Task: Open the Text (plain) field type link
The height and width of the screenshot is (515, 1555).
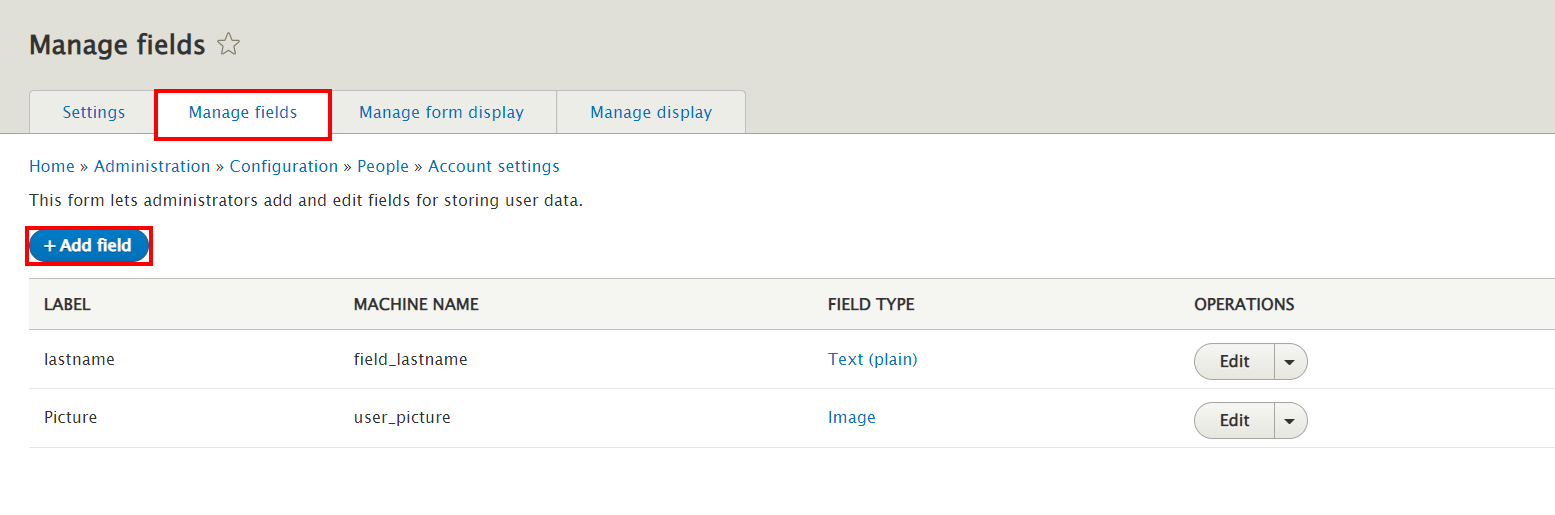Action: pos(872,359)
